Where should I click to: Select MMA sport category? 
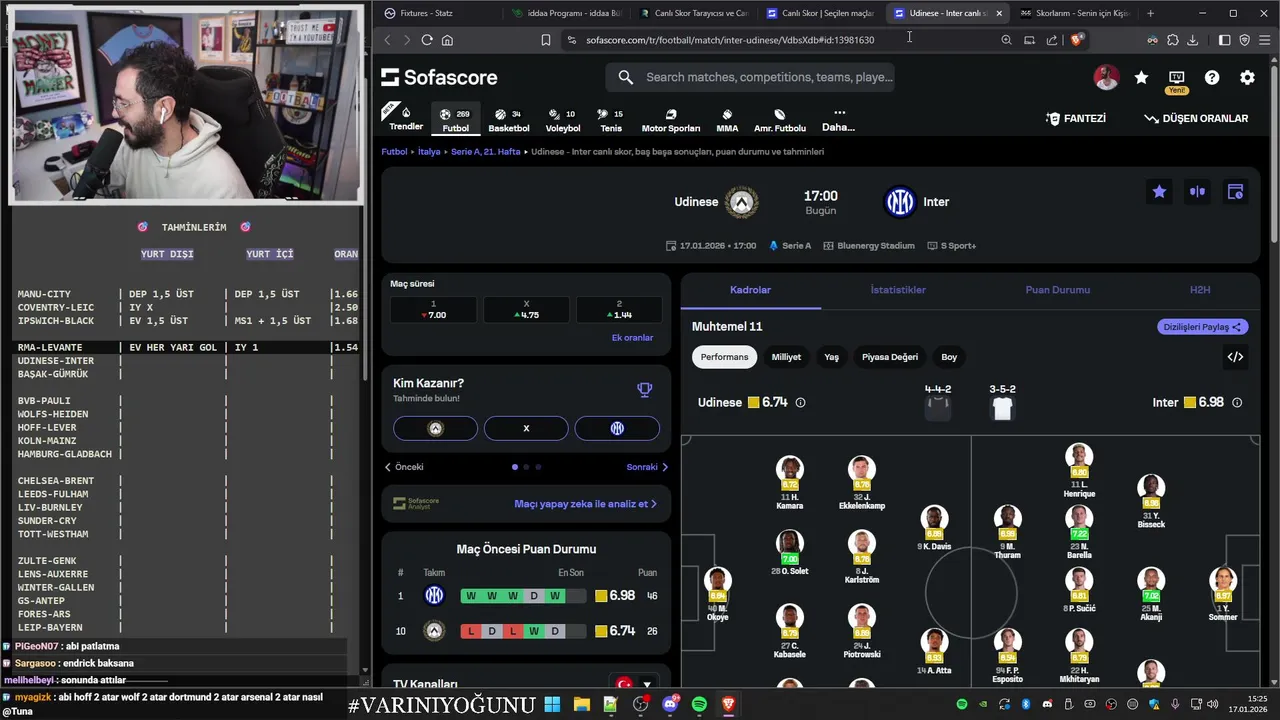coord(727,120)
